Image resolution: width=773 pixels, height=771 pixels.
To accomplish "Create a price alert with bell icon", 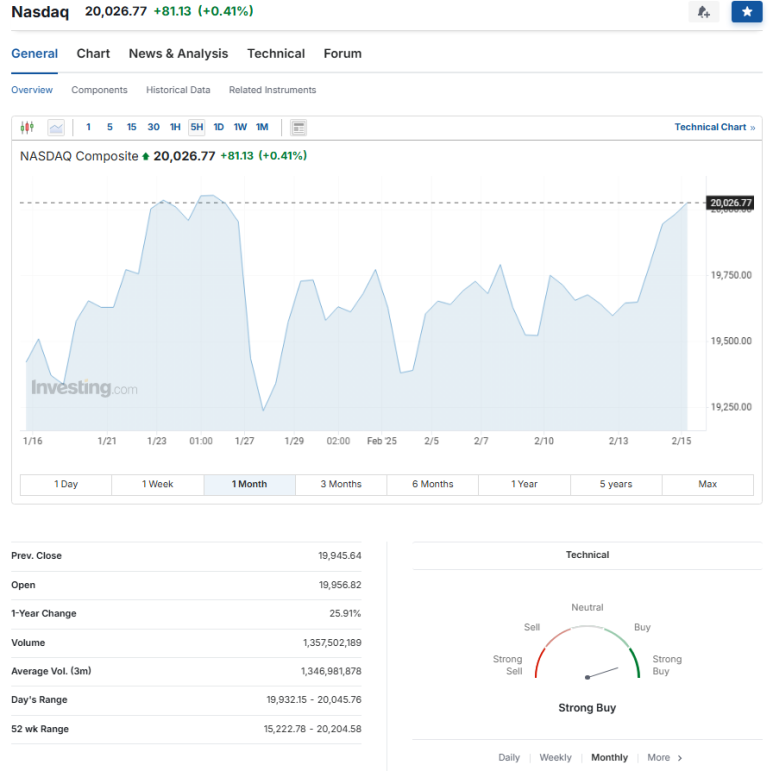I will [x=703, y=12].
